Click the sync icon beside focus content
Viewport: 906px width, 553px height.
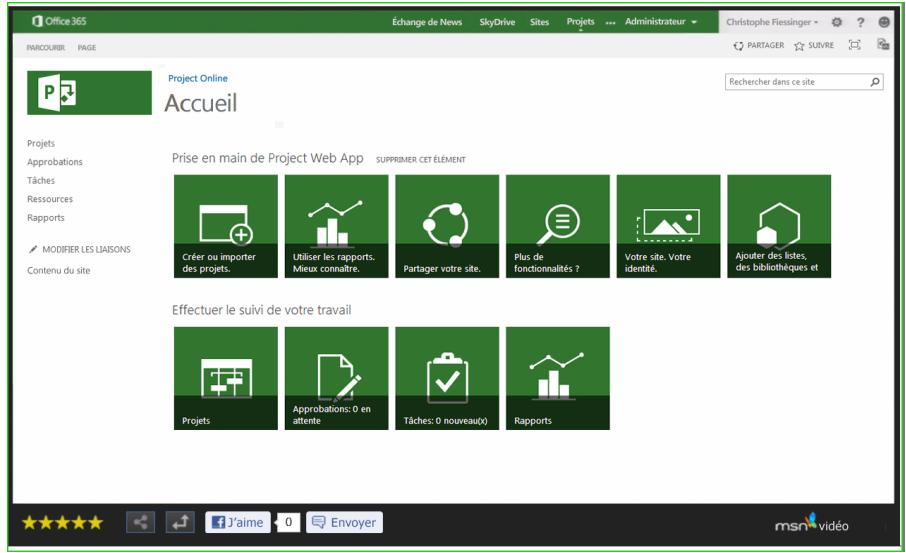pyautogui.click(x=883, y=44)
